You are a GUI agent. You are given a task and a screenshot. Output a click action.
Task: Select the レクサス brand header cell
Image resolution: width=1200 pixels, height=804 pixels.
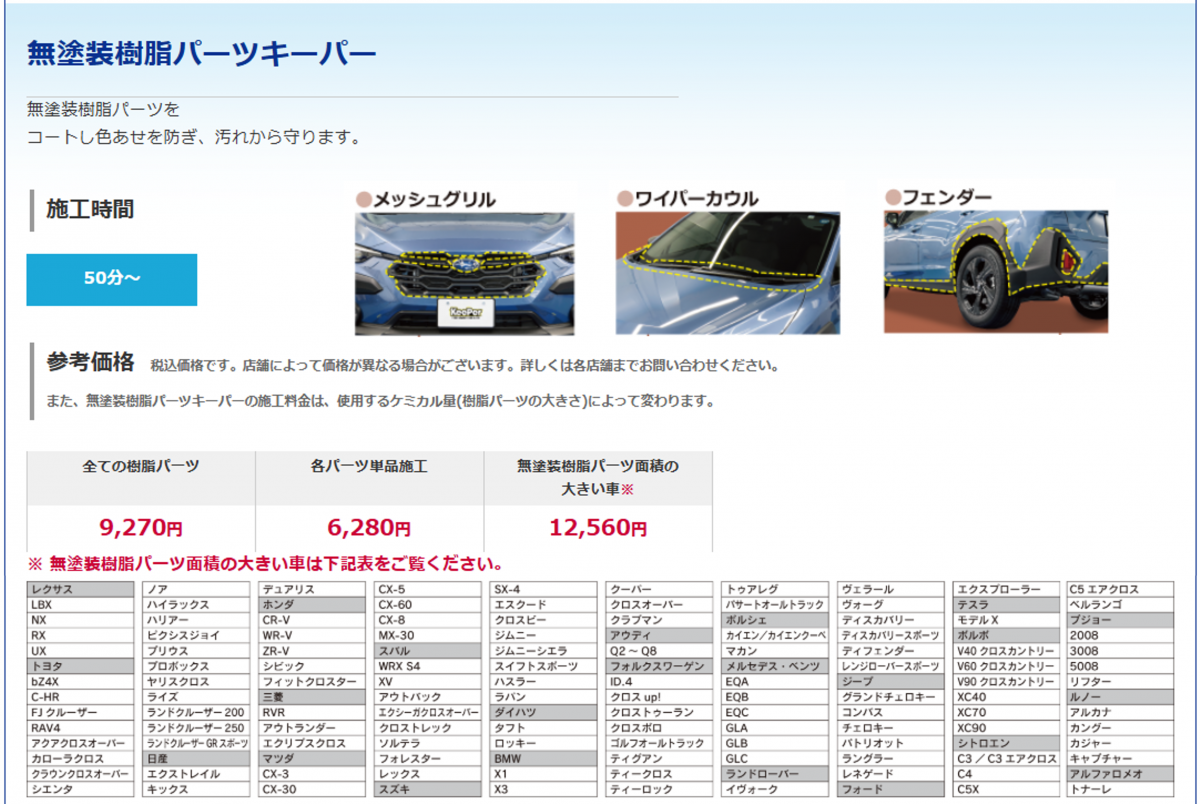[80, 590]
